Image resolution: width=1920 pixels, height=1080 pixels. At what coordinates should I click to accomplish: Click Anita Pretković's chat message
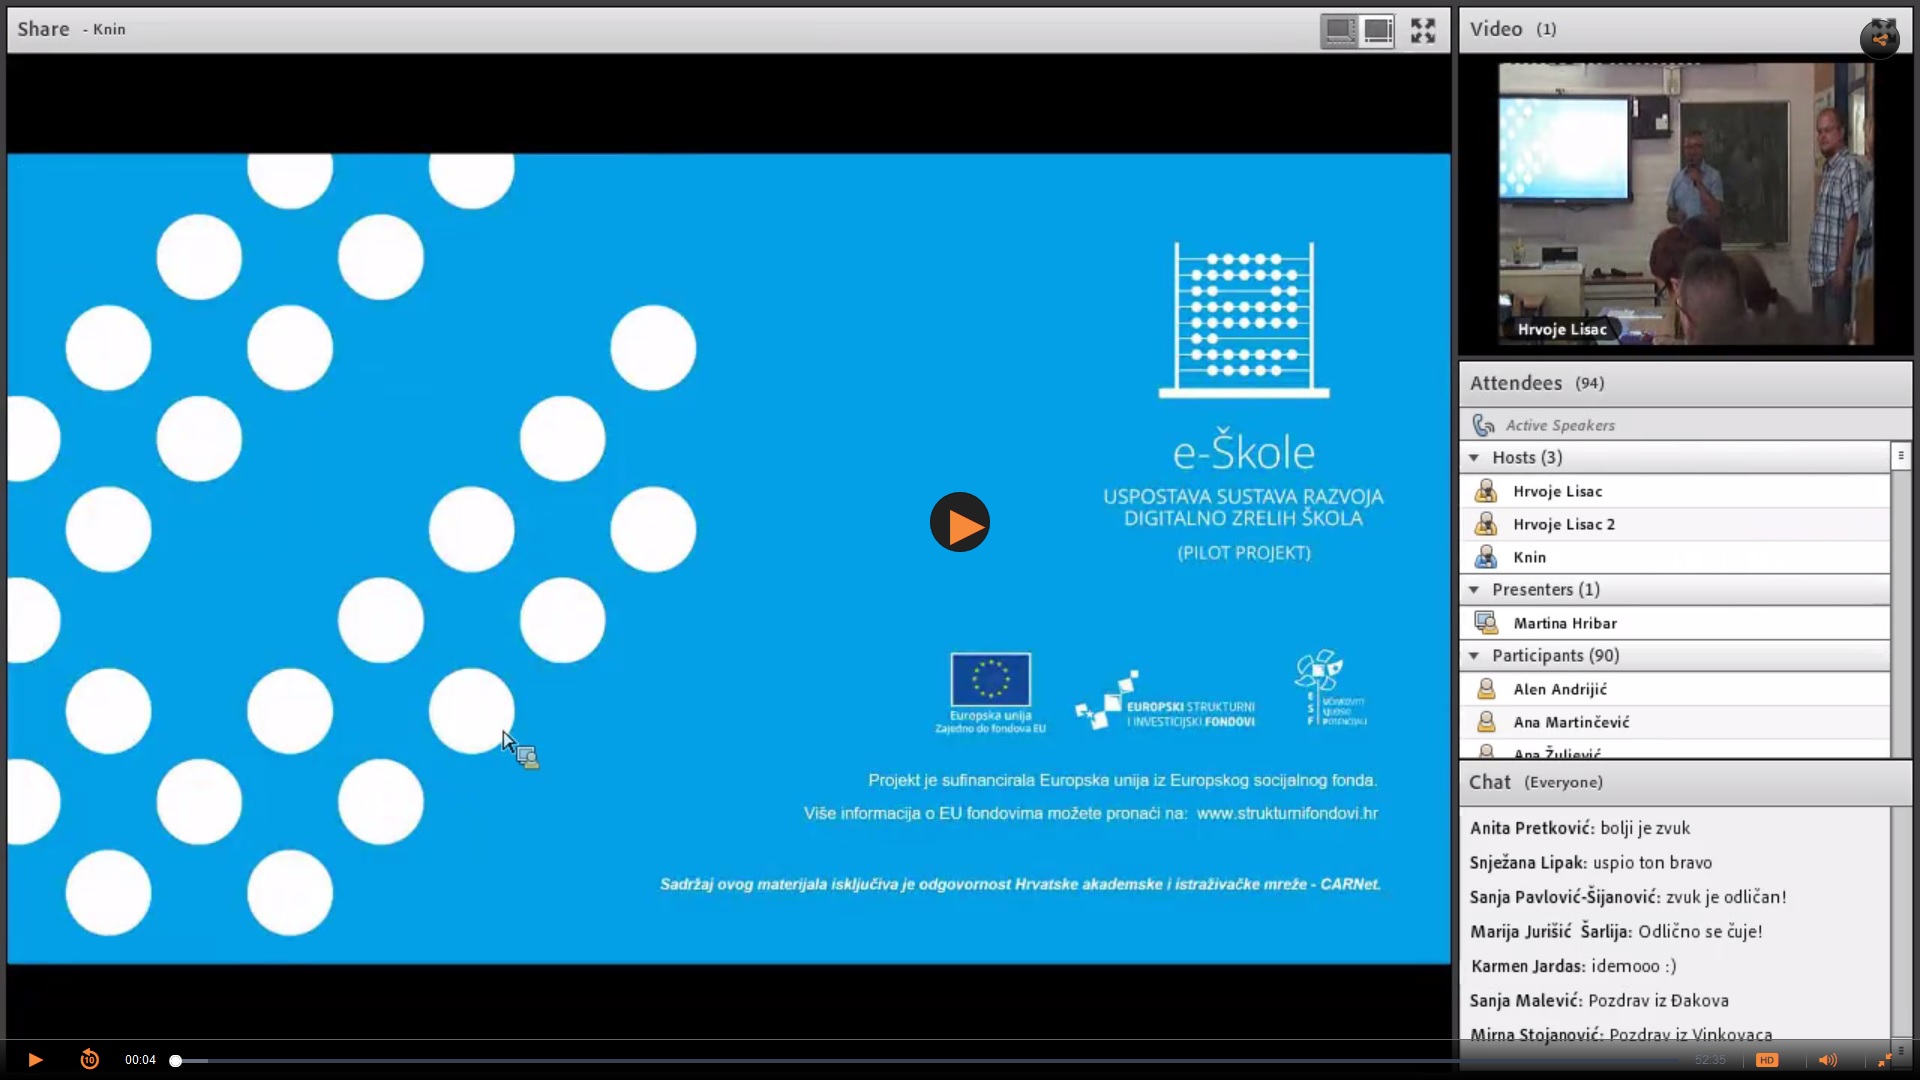pos(1580,828)
